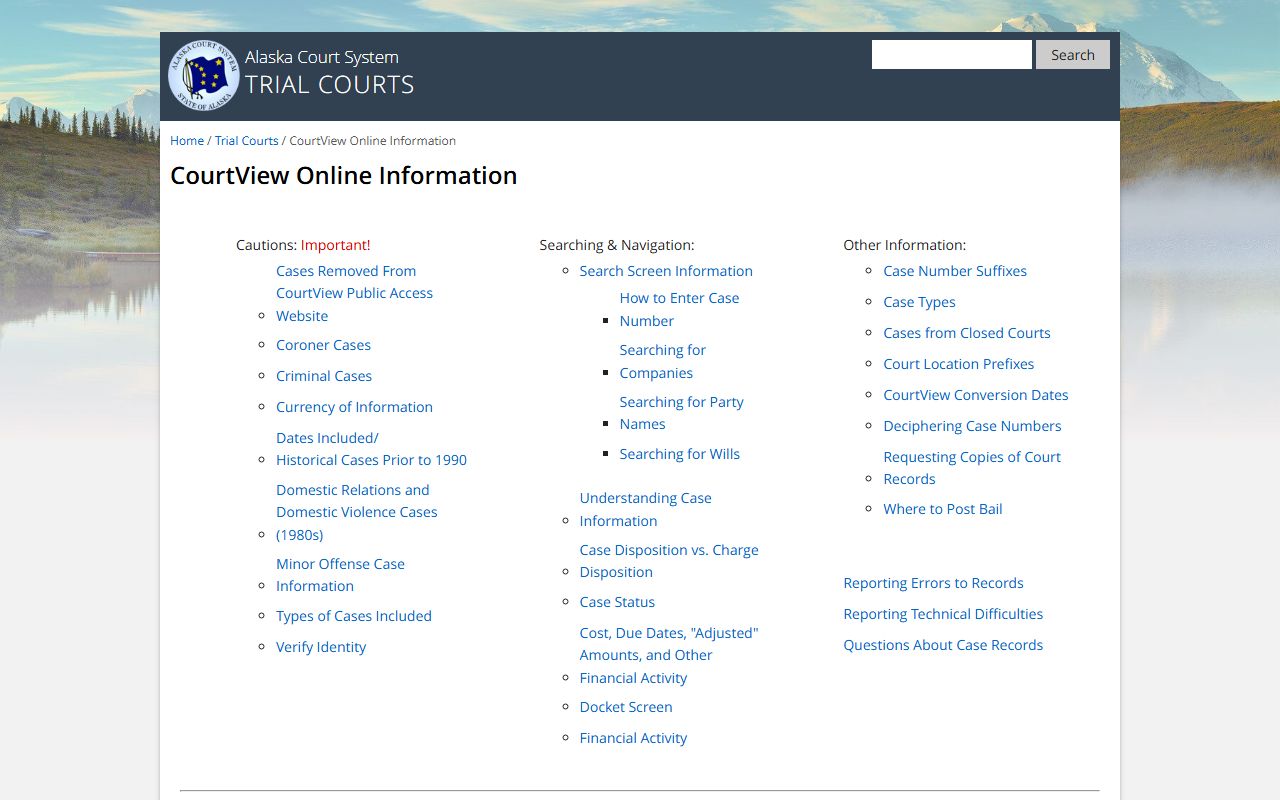Open Cost, Due Dates, Adjusted Amounts link
Image resolution: width=1280 pixels, height=800 pixels.
[669, 655]
